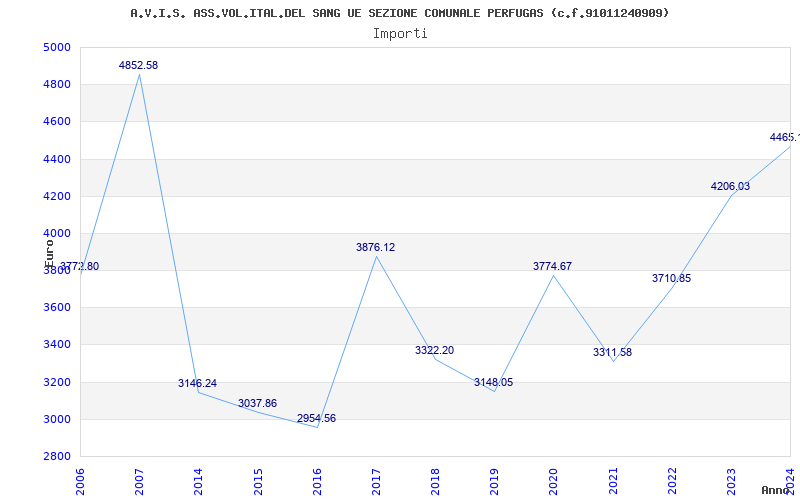Click the 2019 x-axis label
This screenshot has height=500, width=800.
tap(494, 482)
